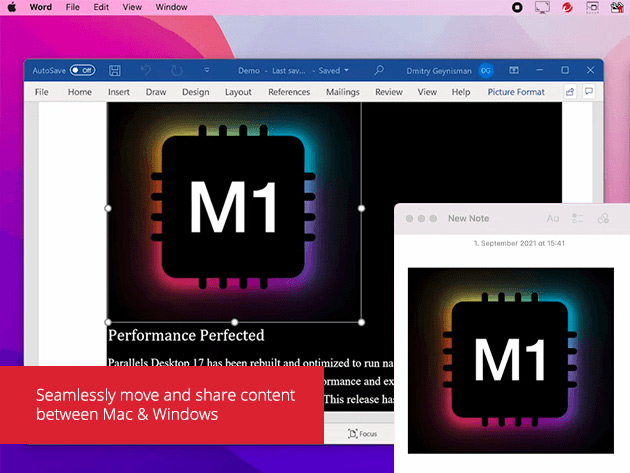Image resolution: width=630 pixels, height=473 pixels.
Task: Click the red Trend Micro menu bar icon
Action: 567,7
